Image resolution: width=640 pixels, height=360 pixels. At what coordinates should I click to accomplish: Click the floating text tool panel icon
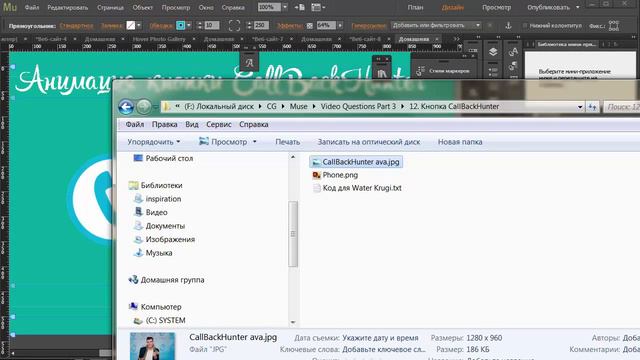tap(249, 63)
